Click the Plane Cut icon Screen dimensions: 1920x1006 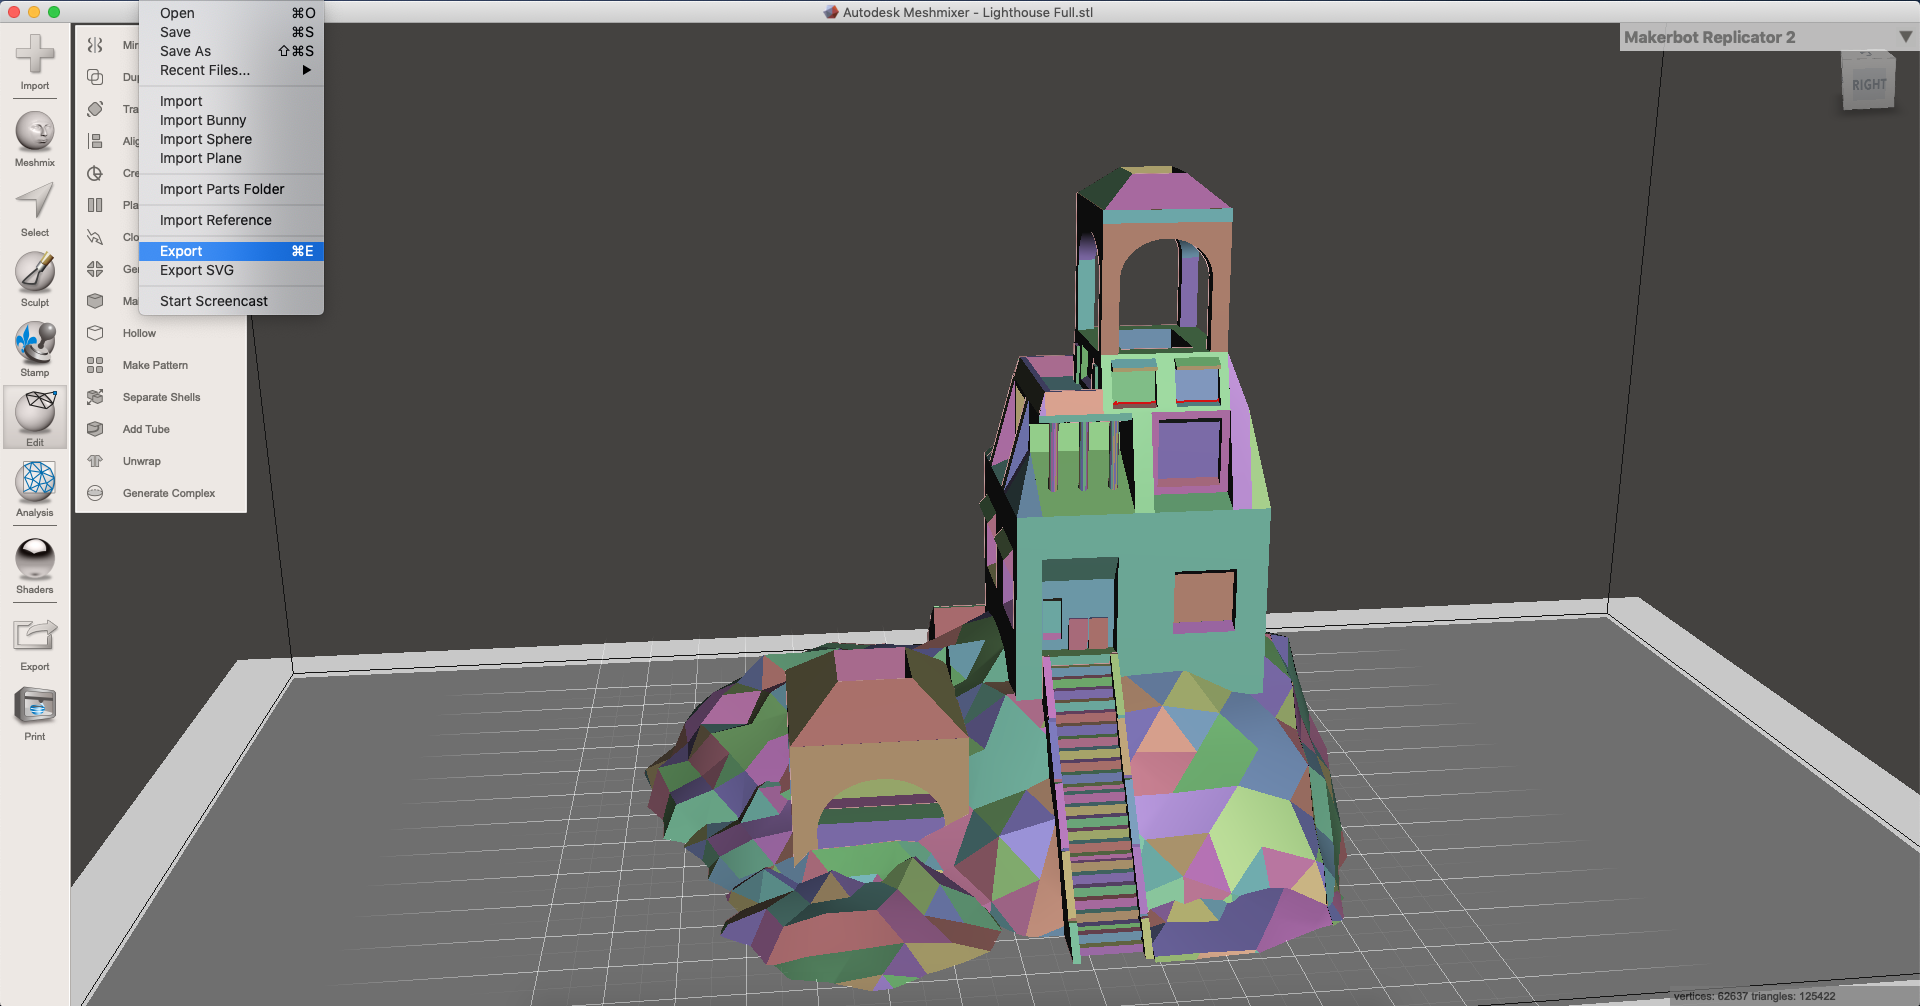[x=95, y=205]
